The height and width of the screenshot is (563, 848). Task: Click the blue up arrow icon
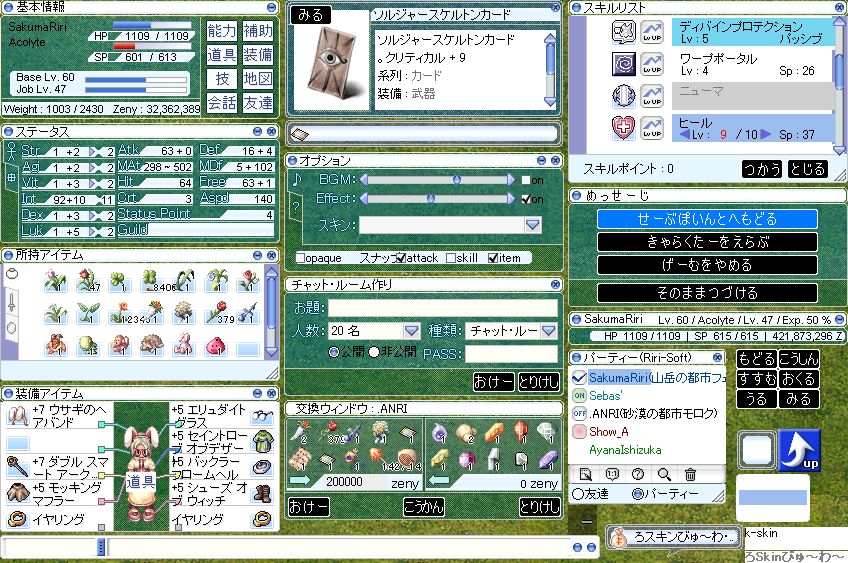click(800, 450)
